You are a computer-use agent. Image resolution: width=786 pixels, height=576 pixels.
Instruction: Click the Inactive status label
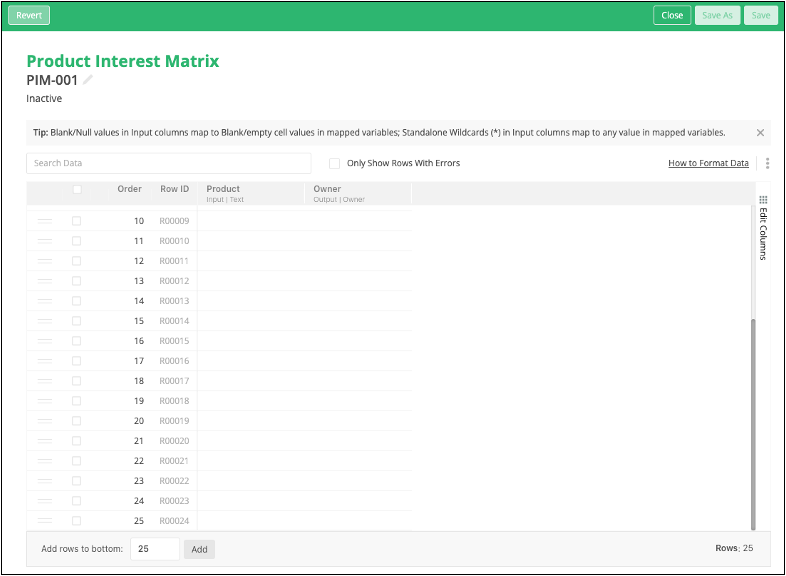[x=44, y=99]
